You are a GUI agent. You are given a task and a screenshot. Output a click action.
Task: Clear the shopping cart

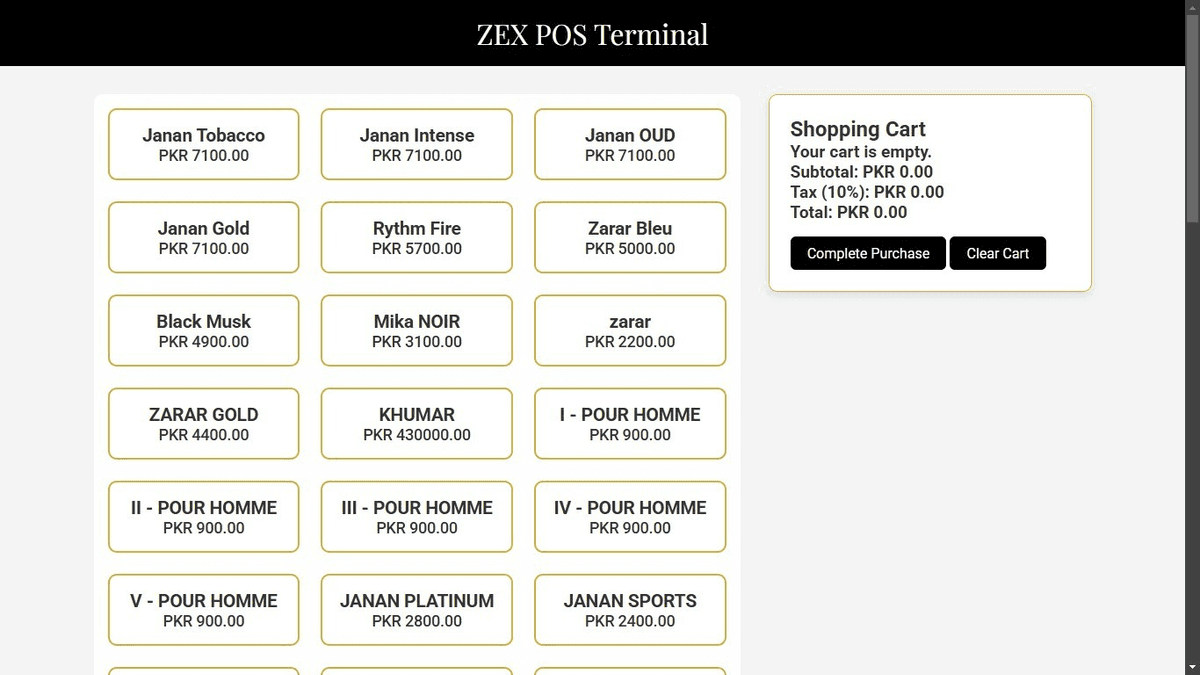[997, 253]
